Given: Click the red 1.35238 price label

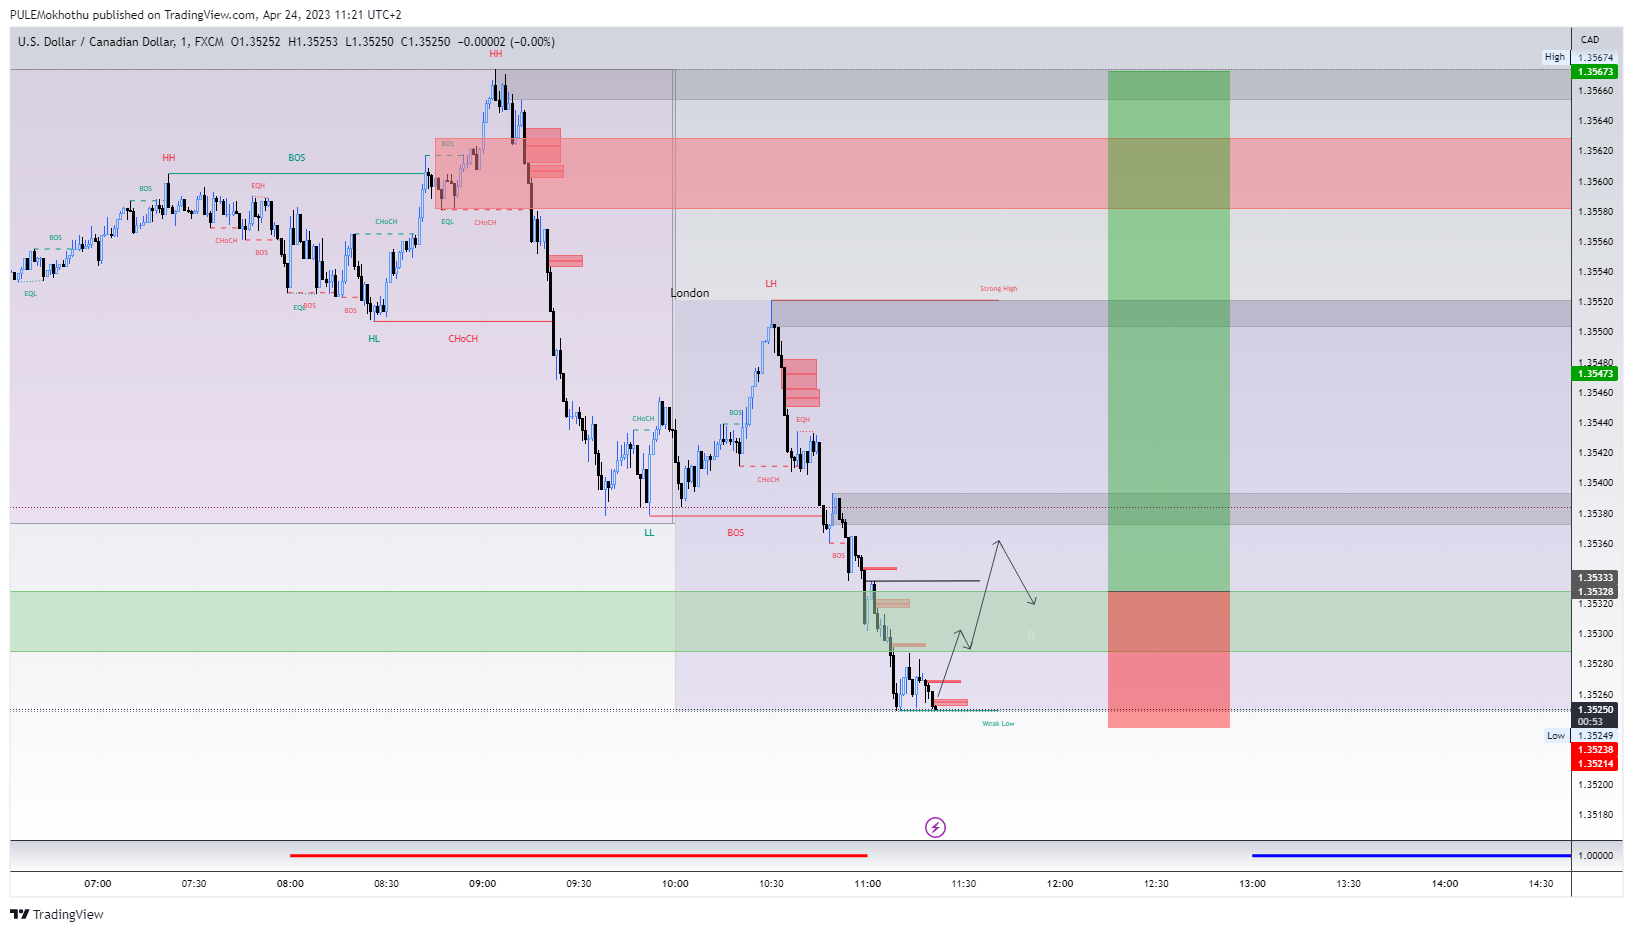Looking at the screenshot, I should [x=1596, y=750].
